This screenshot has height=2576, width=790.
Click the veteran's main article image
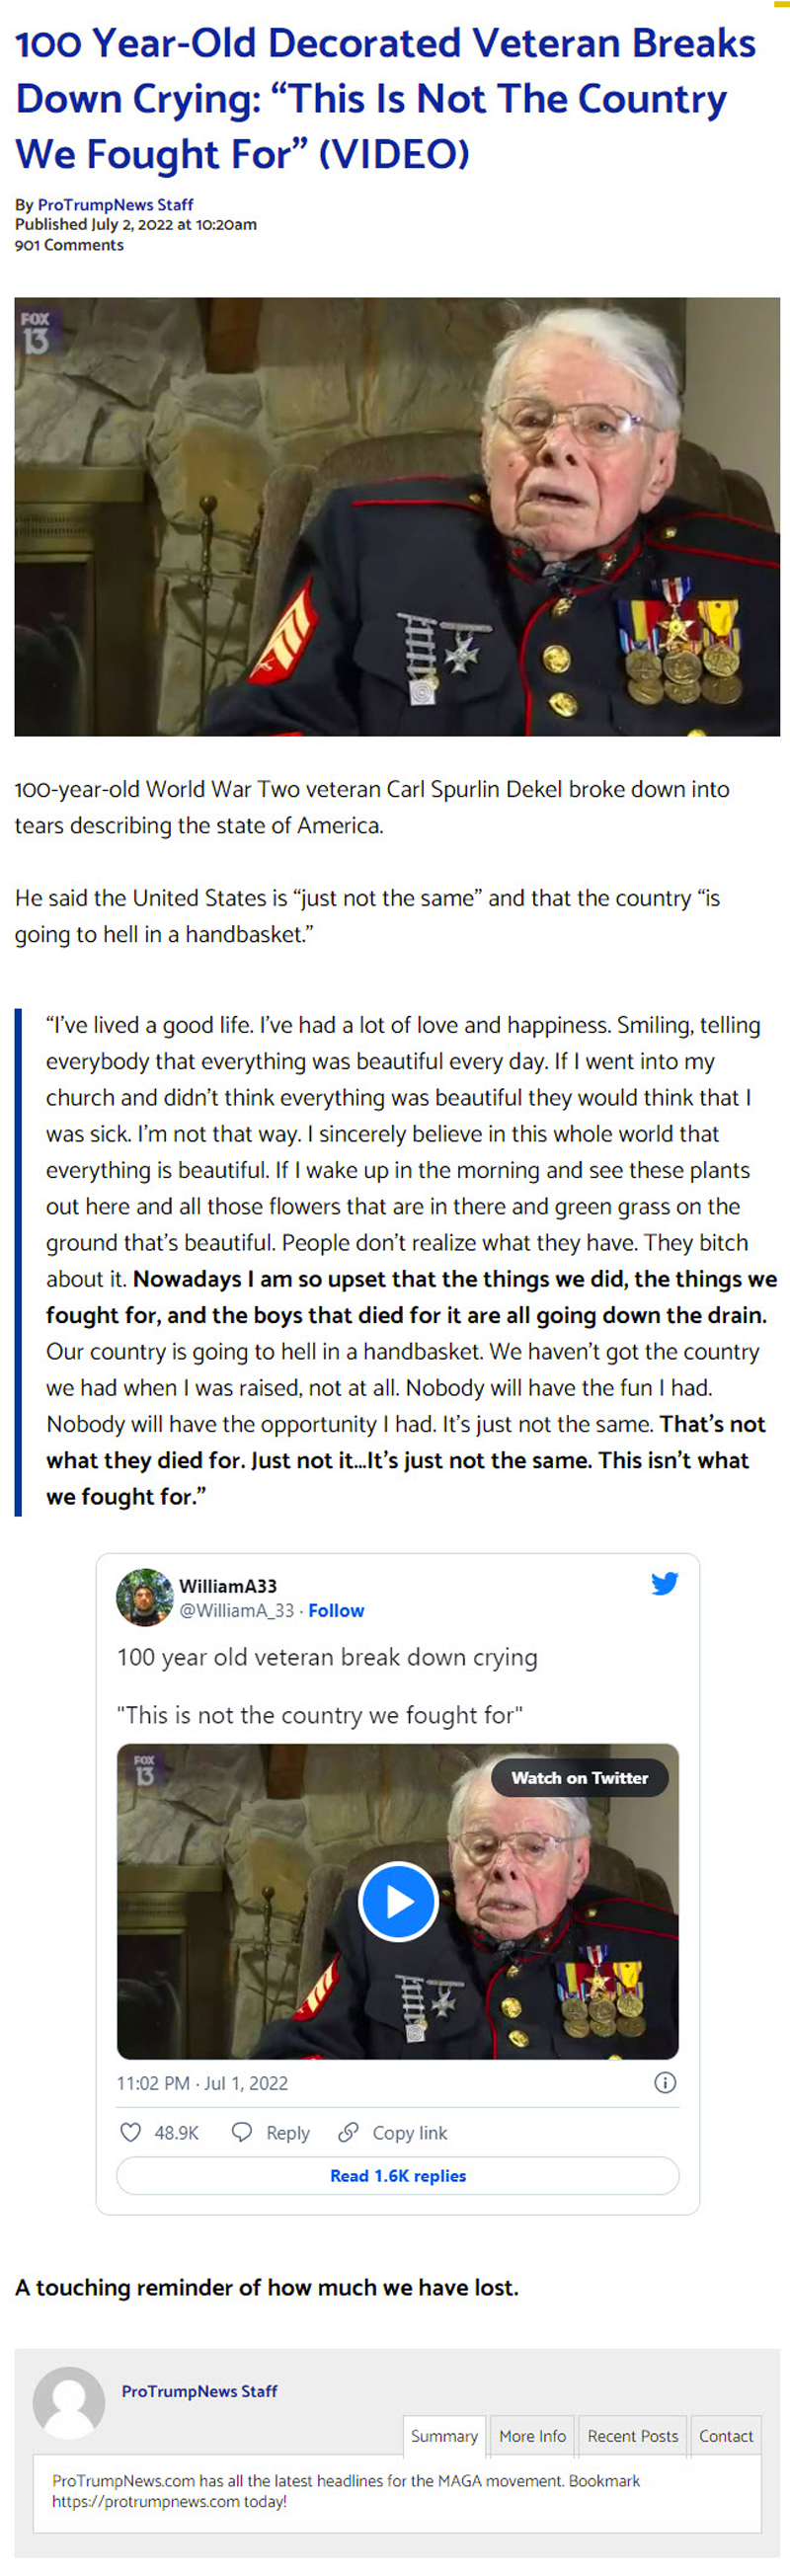397,516
